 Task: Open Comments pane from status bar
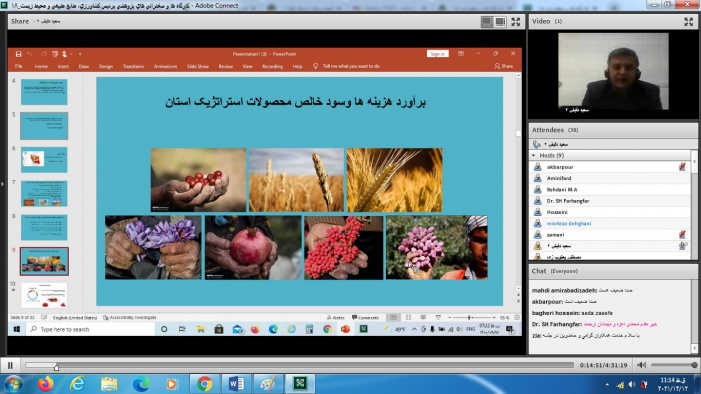(x=365, y=318)
